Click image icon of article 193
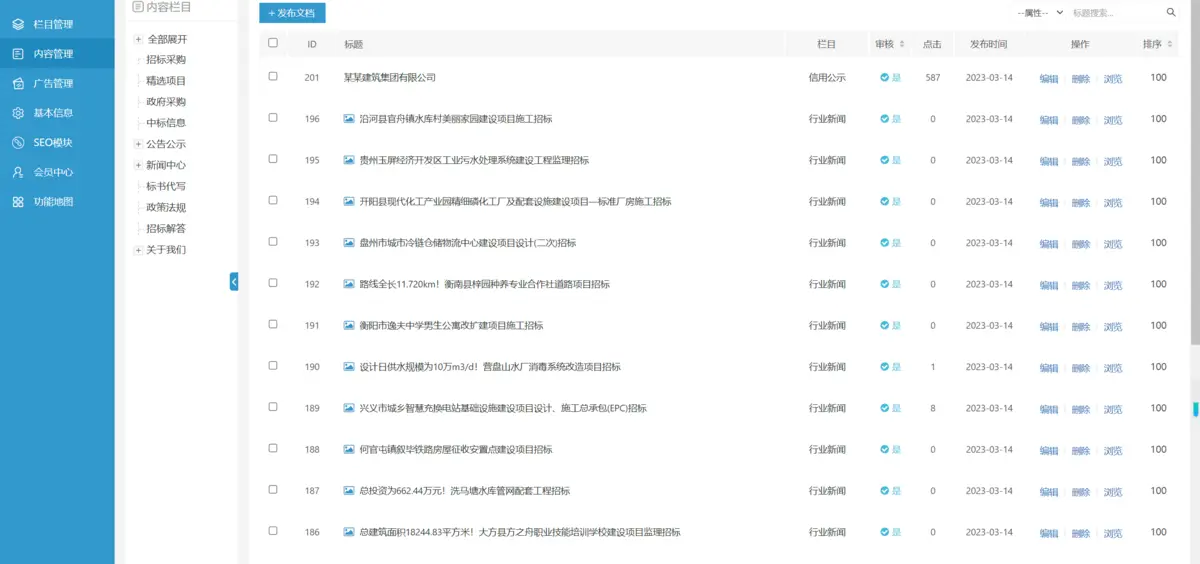 349,242
